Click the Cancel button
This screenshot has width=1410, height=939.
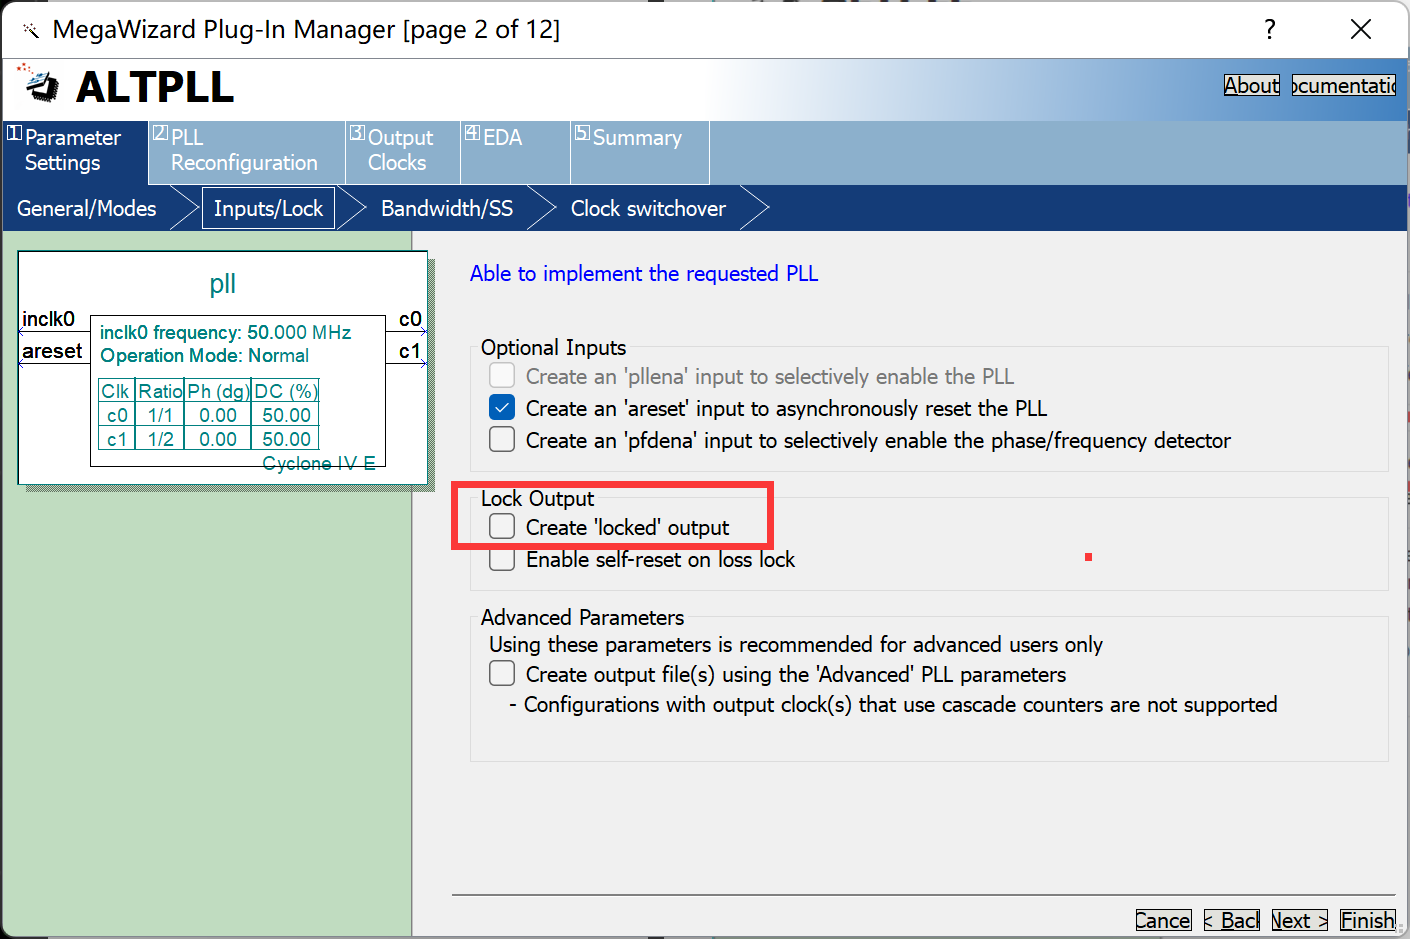(x=1163, y=921)
